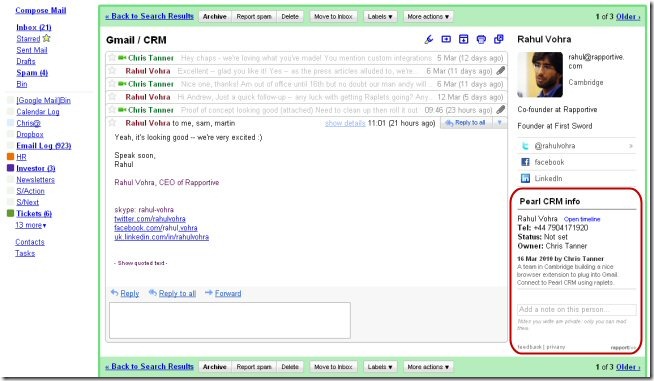
Task: Open the bottom Labels dropdown
Action: pos(380,366)
